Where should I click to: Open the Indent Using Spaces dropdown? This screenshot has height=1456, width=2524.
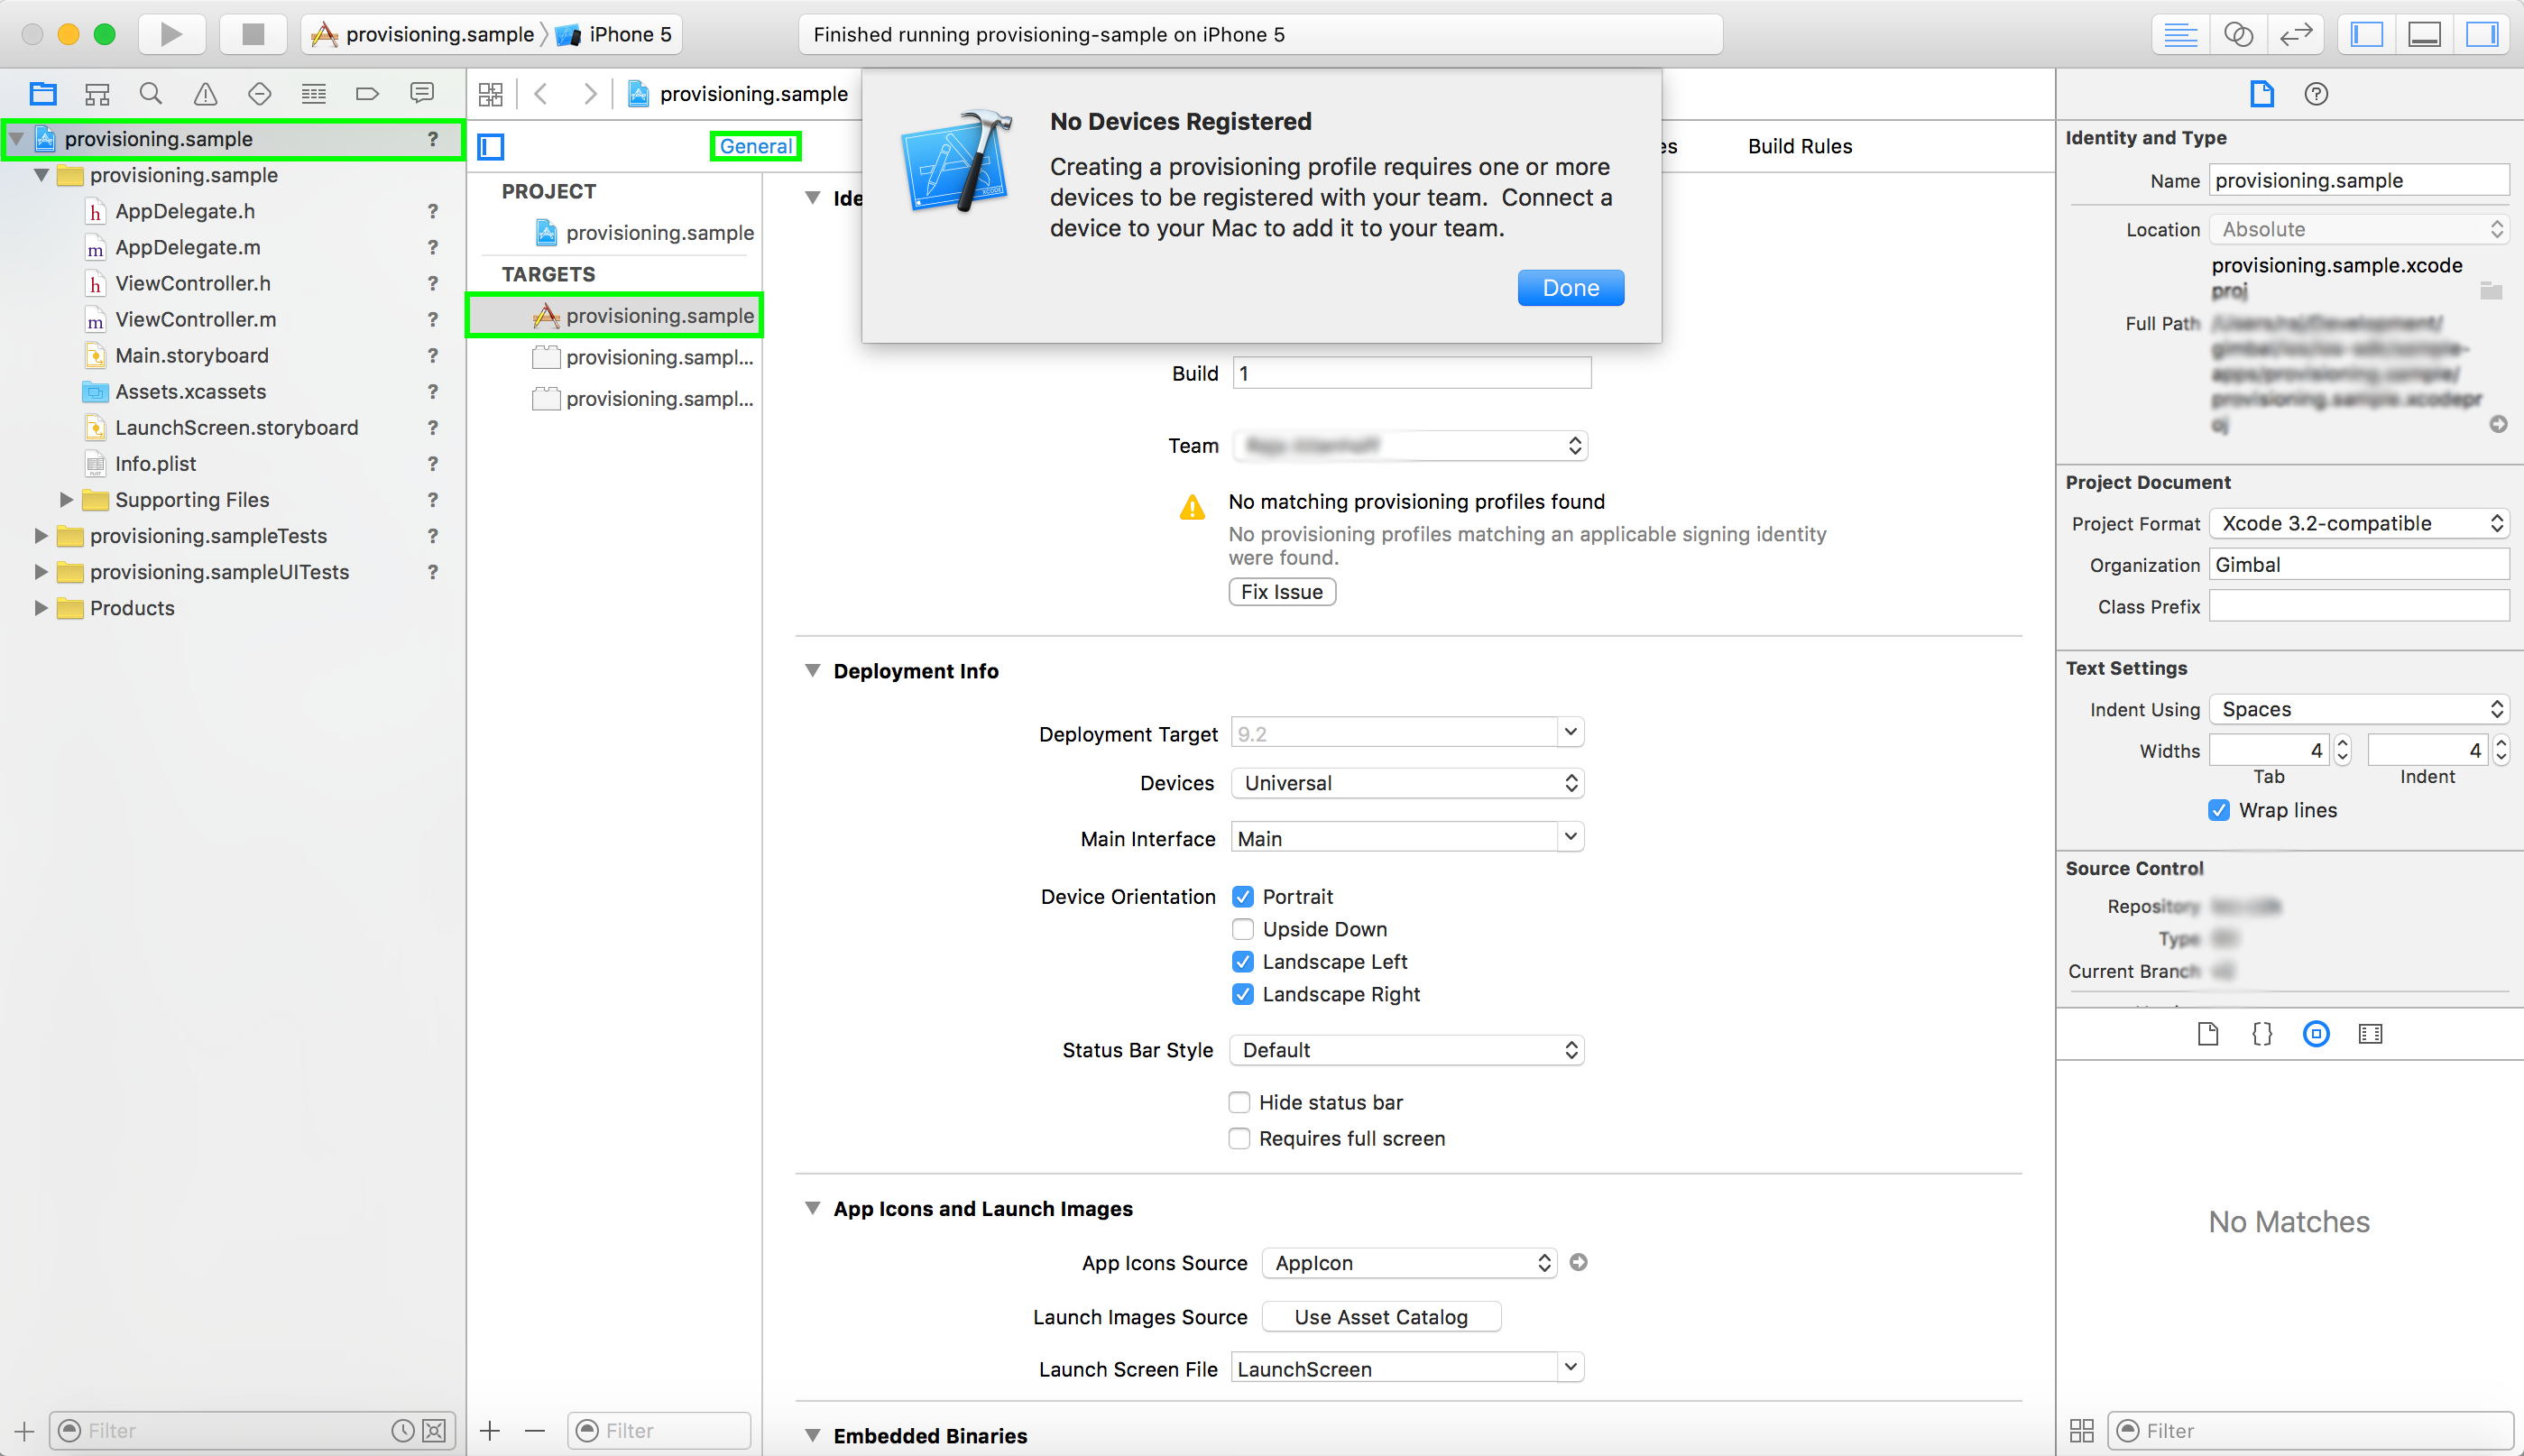pyautogui.click(x=2360, y=709)
